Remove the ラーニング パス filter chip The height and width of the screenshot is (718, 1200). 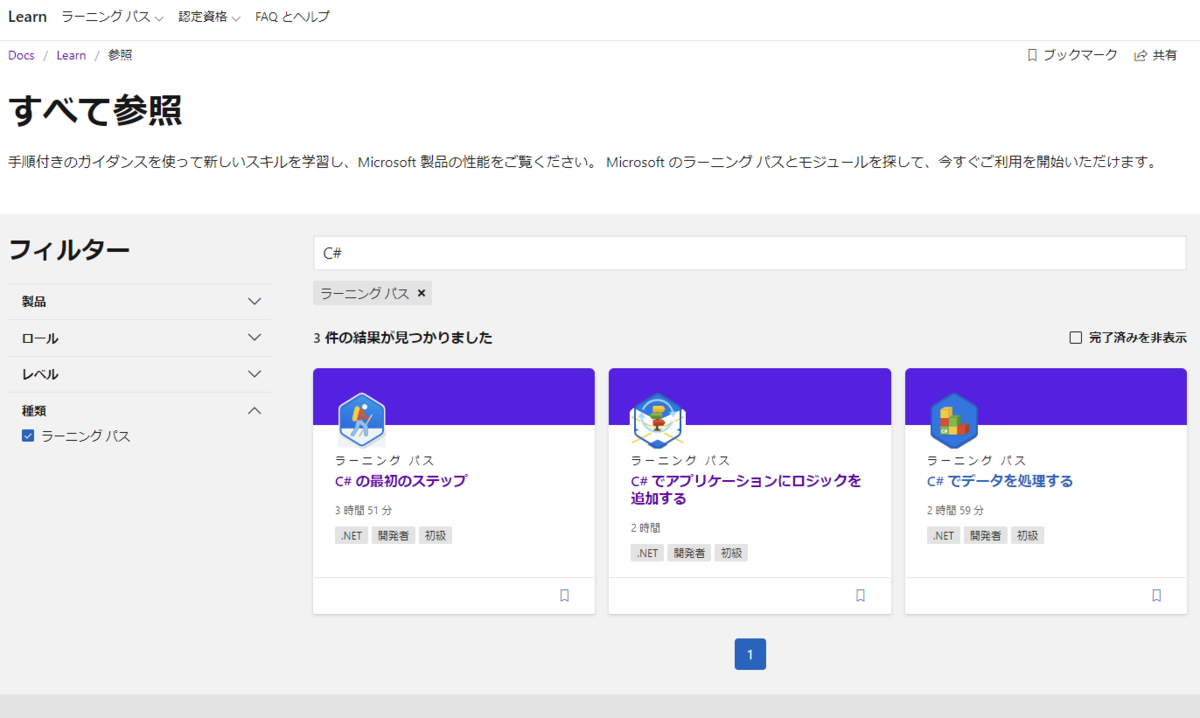coord(421,293)
